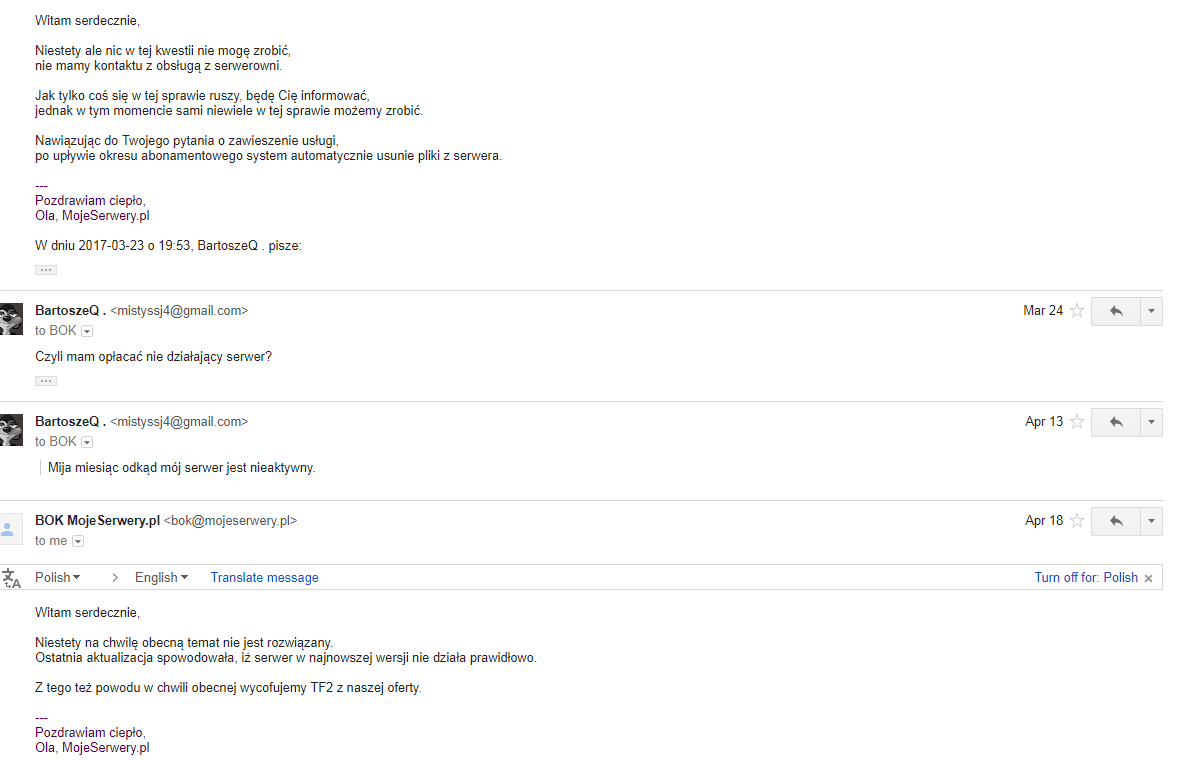Open the Polish source language dropdown

(x=58, y=577)
